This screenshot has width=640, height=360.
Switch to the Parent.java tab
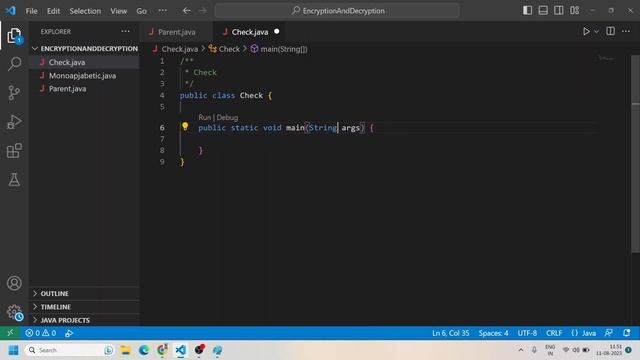176,32
